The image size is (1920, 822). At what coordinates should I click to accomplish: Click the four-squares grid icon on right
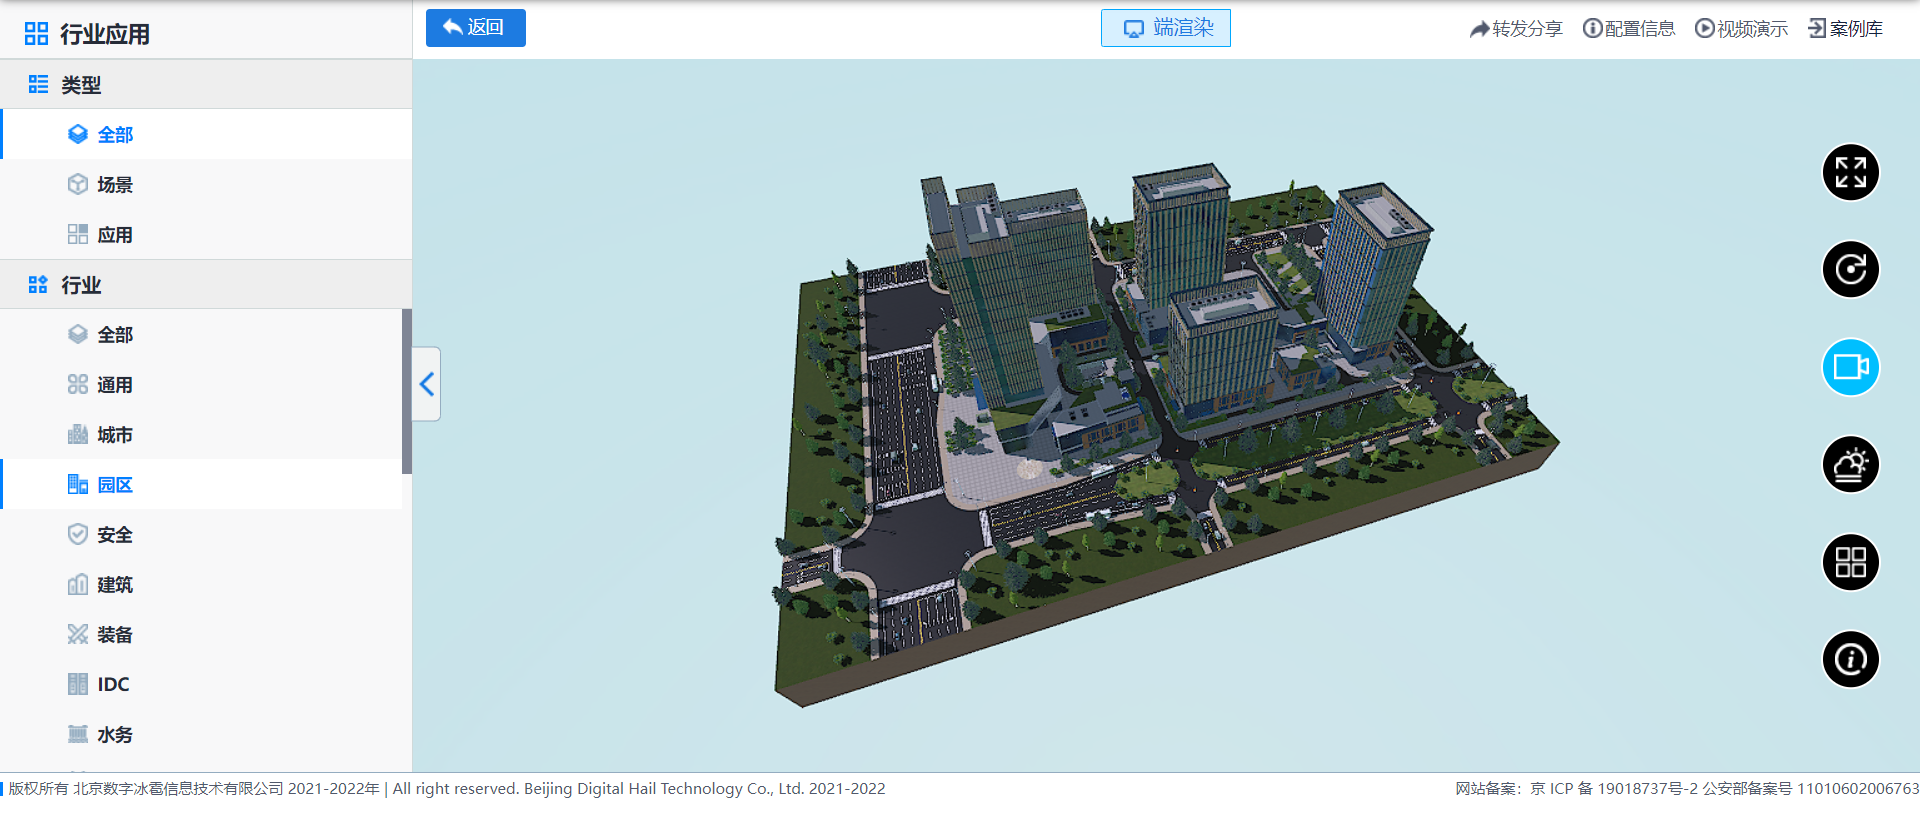coord(1850,562)
